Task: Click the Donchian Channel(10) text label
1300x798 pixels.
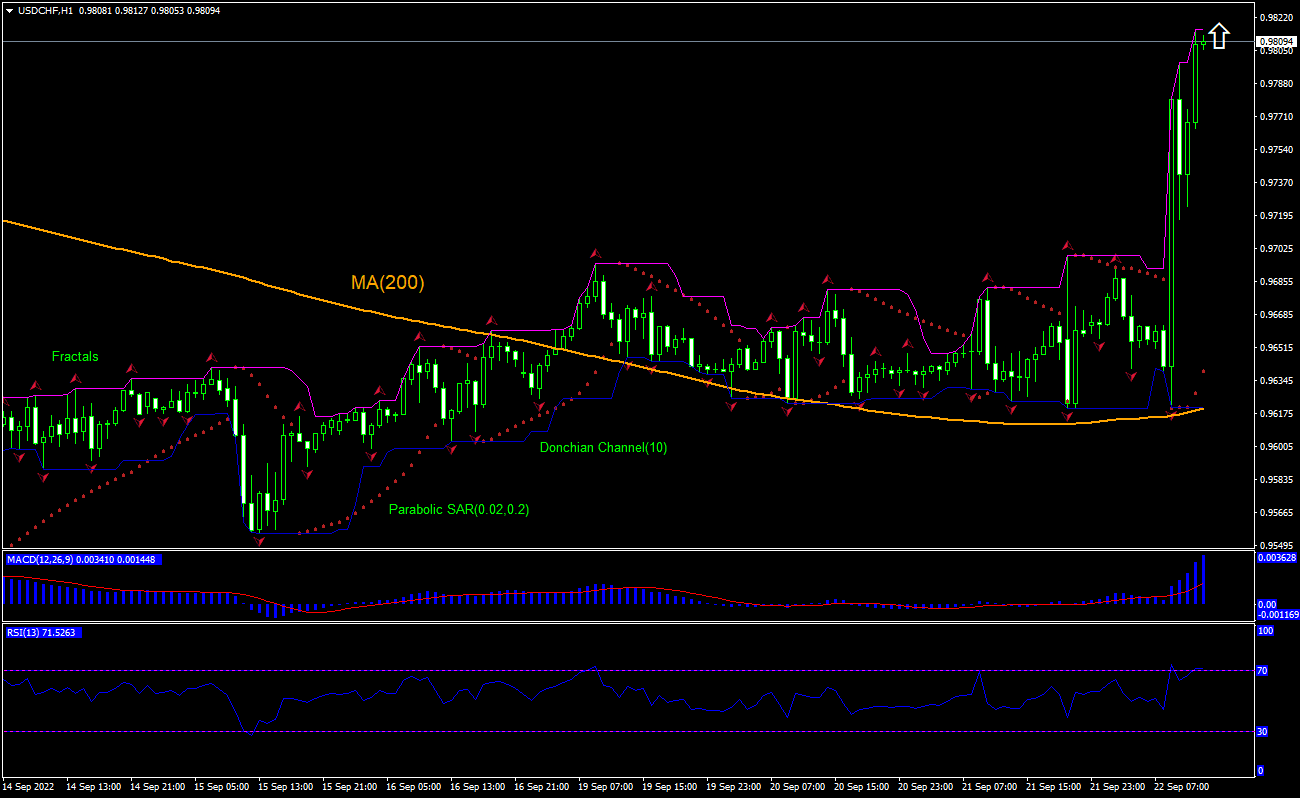Action: (x=601, y=447)
